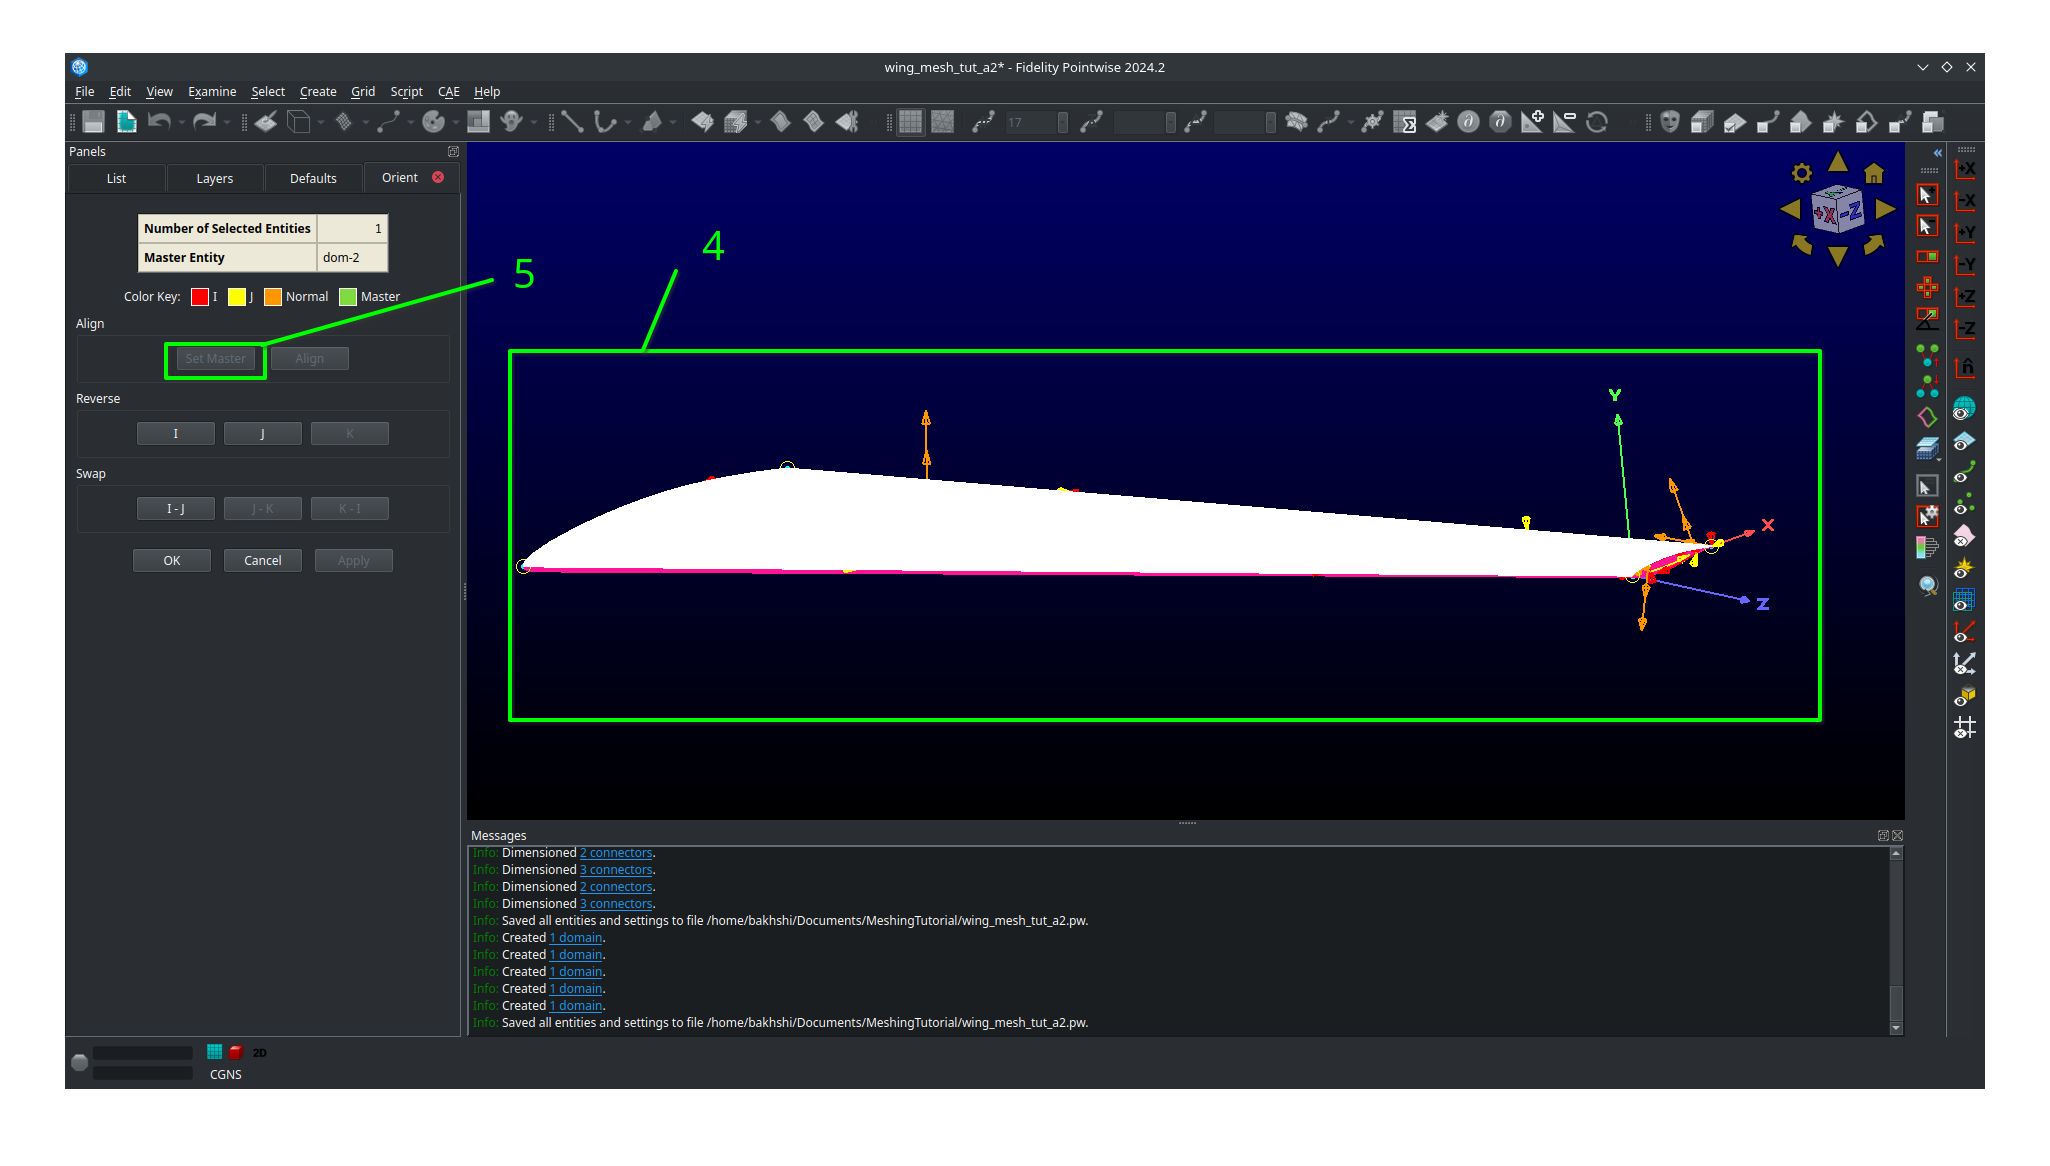Switch to the Layers tab

213,178
